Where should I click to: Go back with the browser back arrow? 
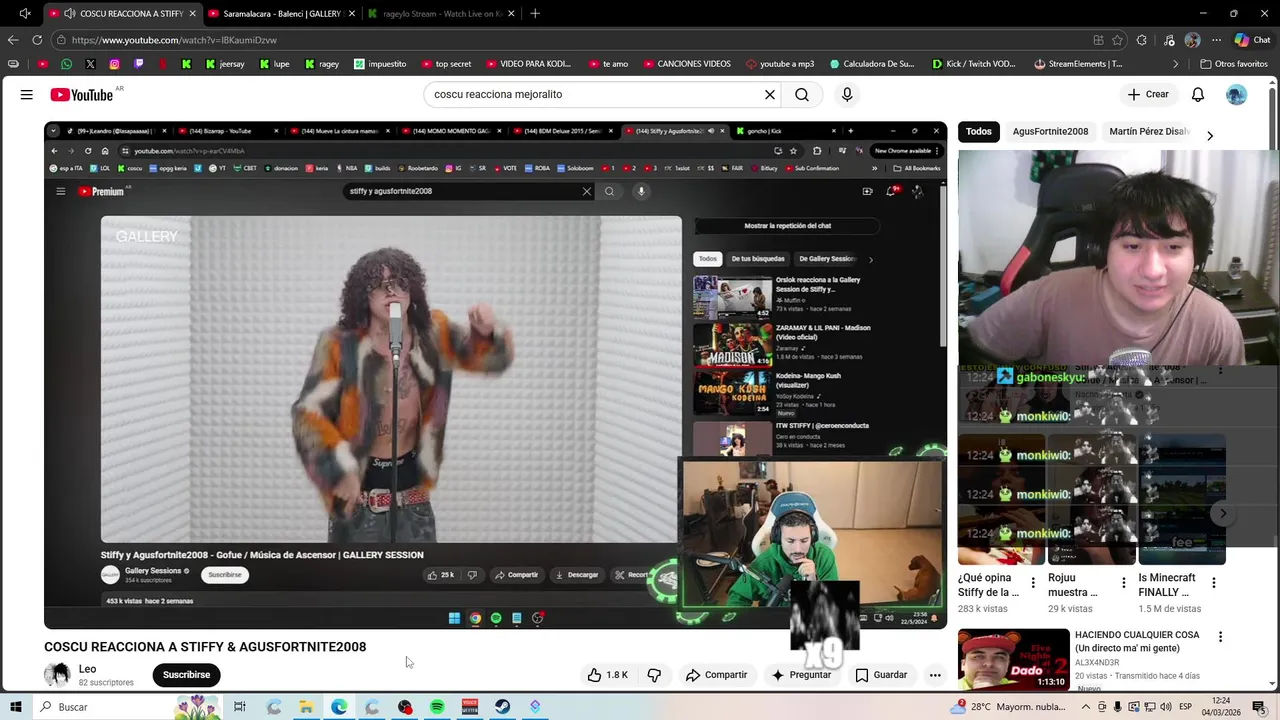[13, 40]
